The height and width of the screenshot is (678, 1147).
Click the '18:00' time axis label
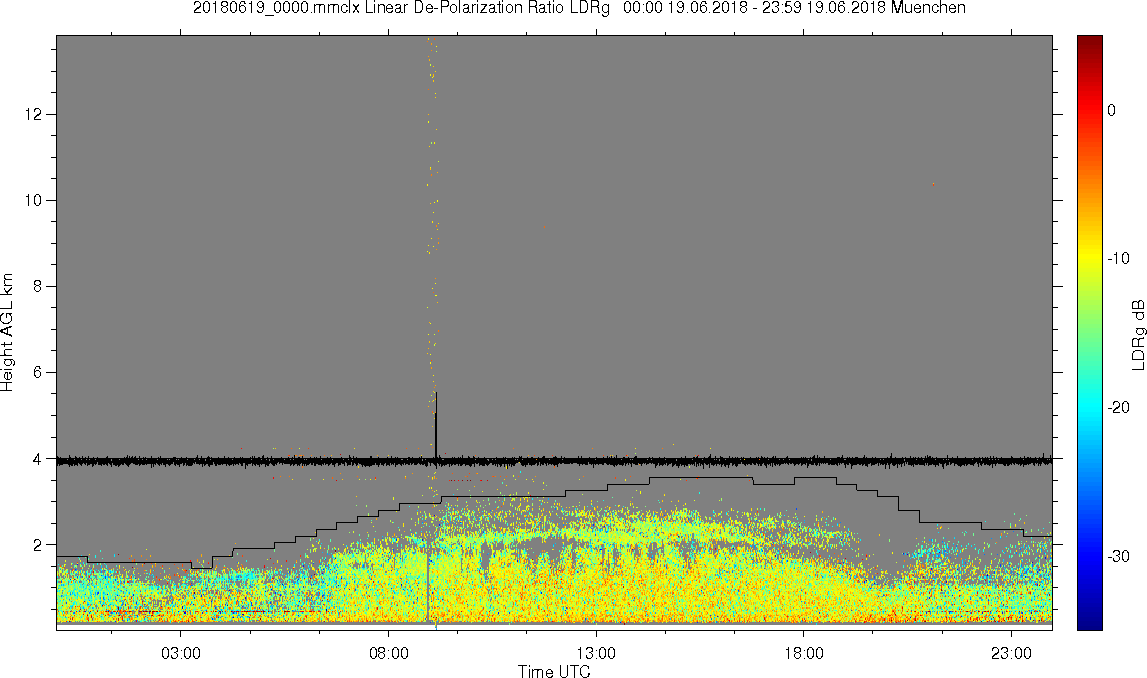804,653
